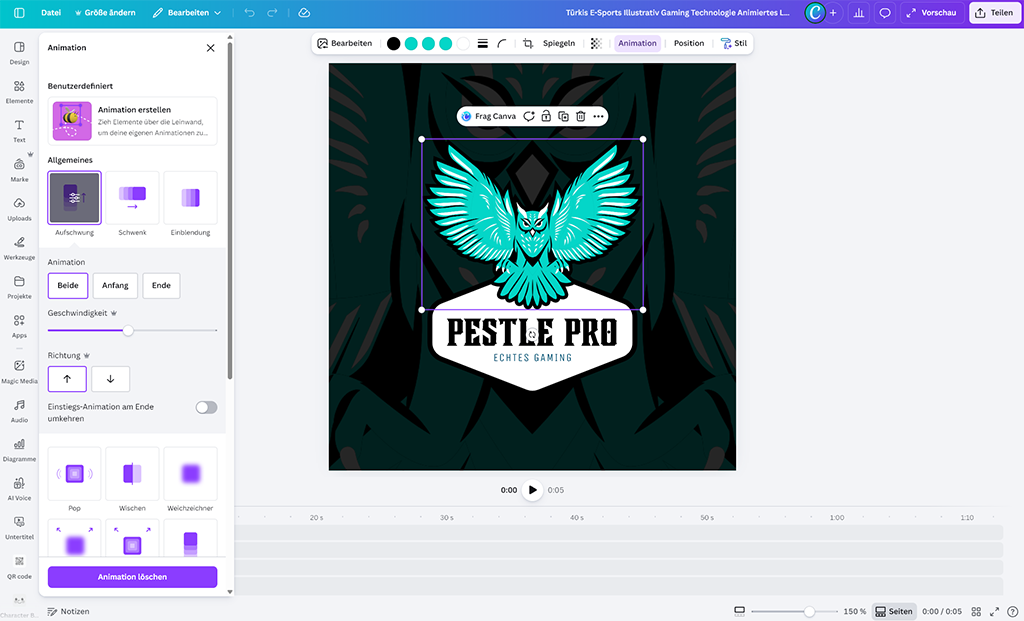The width and height of the screenshot is (1024, 621).
Task: Open the analytics chart icon
Action: (859, 12)
